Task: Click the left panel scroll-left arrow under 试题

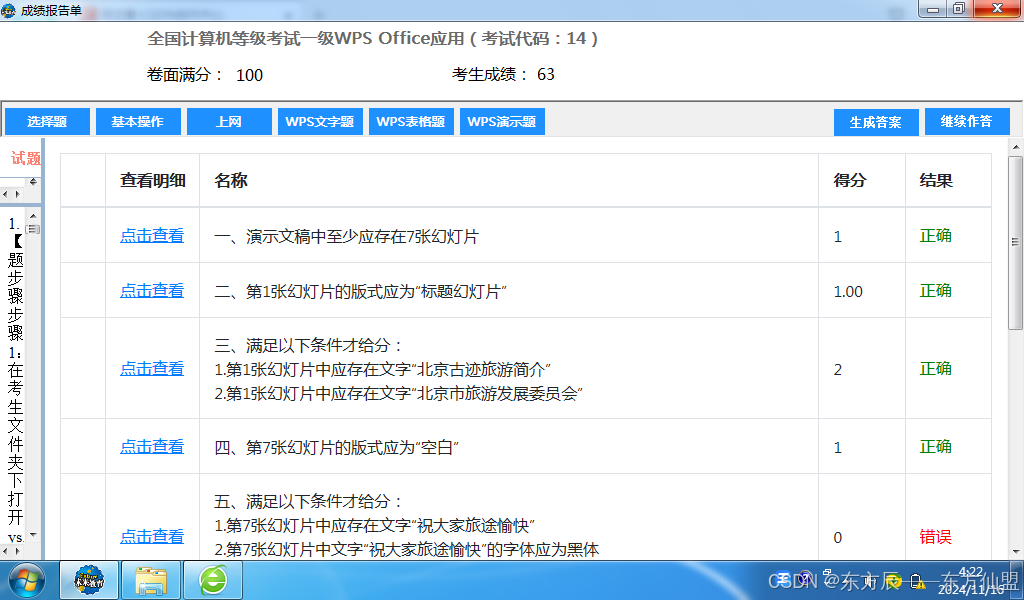Action: pos(6,195)
